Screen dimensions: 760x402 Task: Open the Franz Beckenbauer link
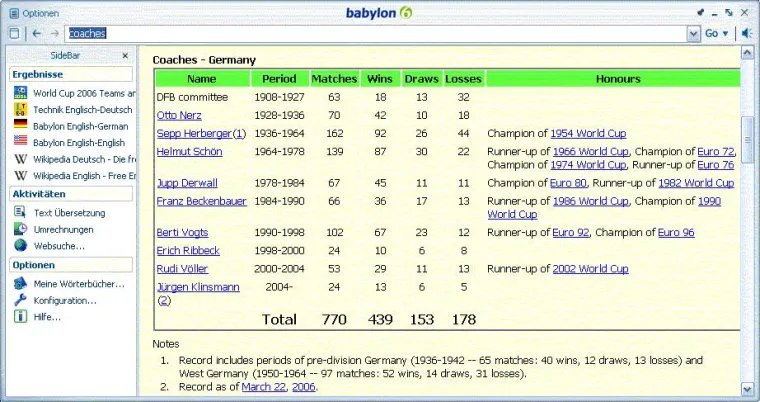click(x=202, y=201)
